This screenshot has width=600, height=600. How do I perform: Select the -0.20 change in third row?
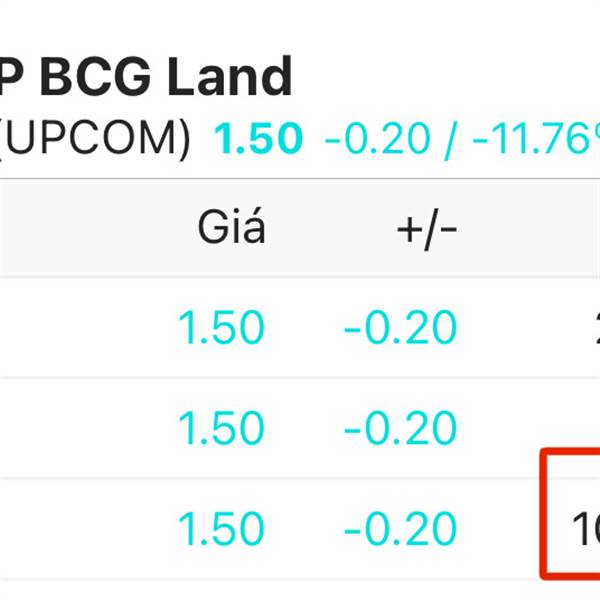coord(400,530)
